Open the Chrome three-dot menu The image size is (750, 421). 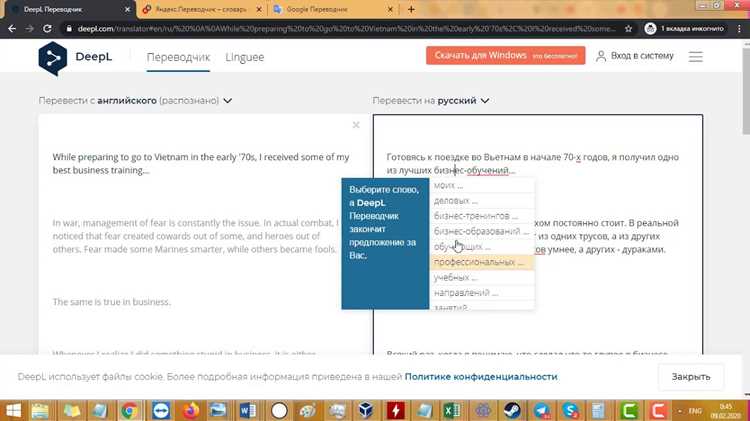(739, 29)
